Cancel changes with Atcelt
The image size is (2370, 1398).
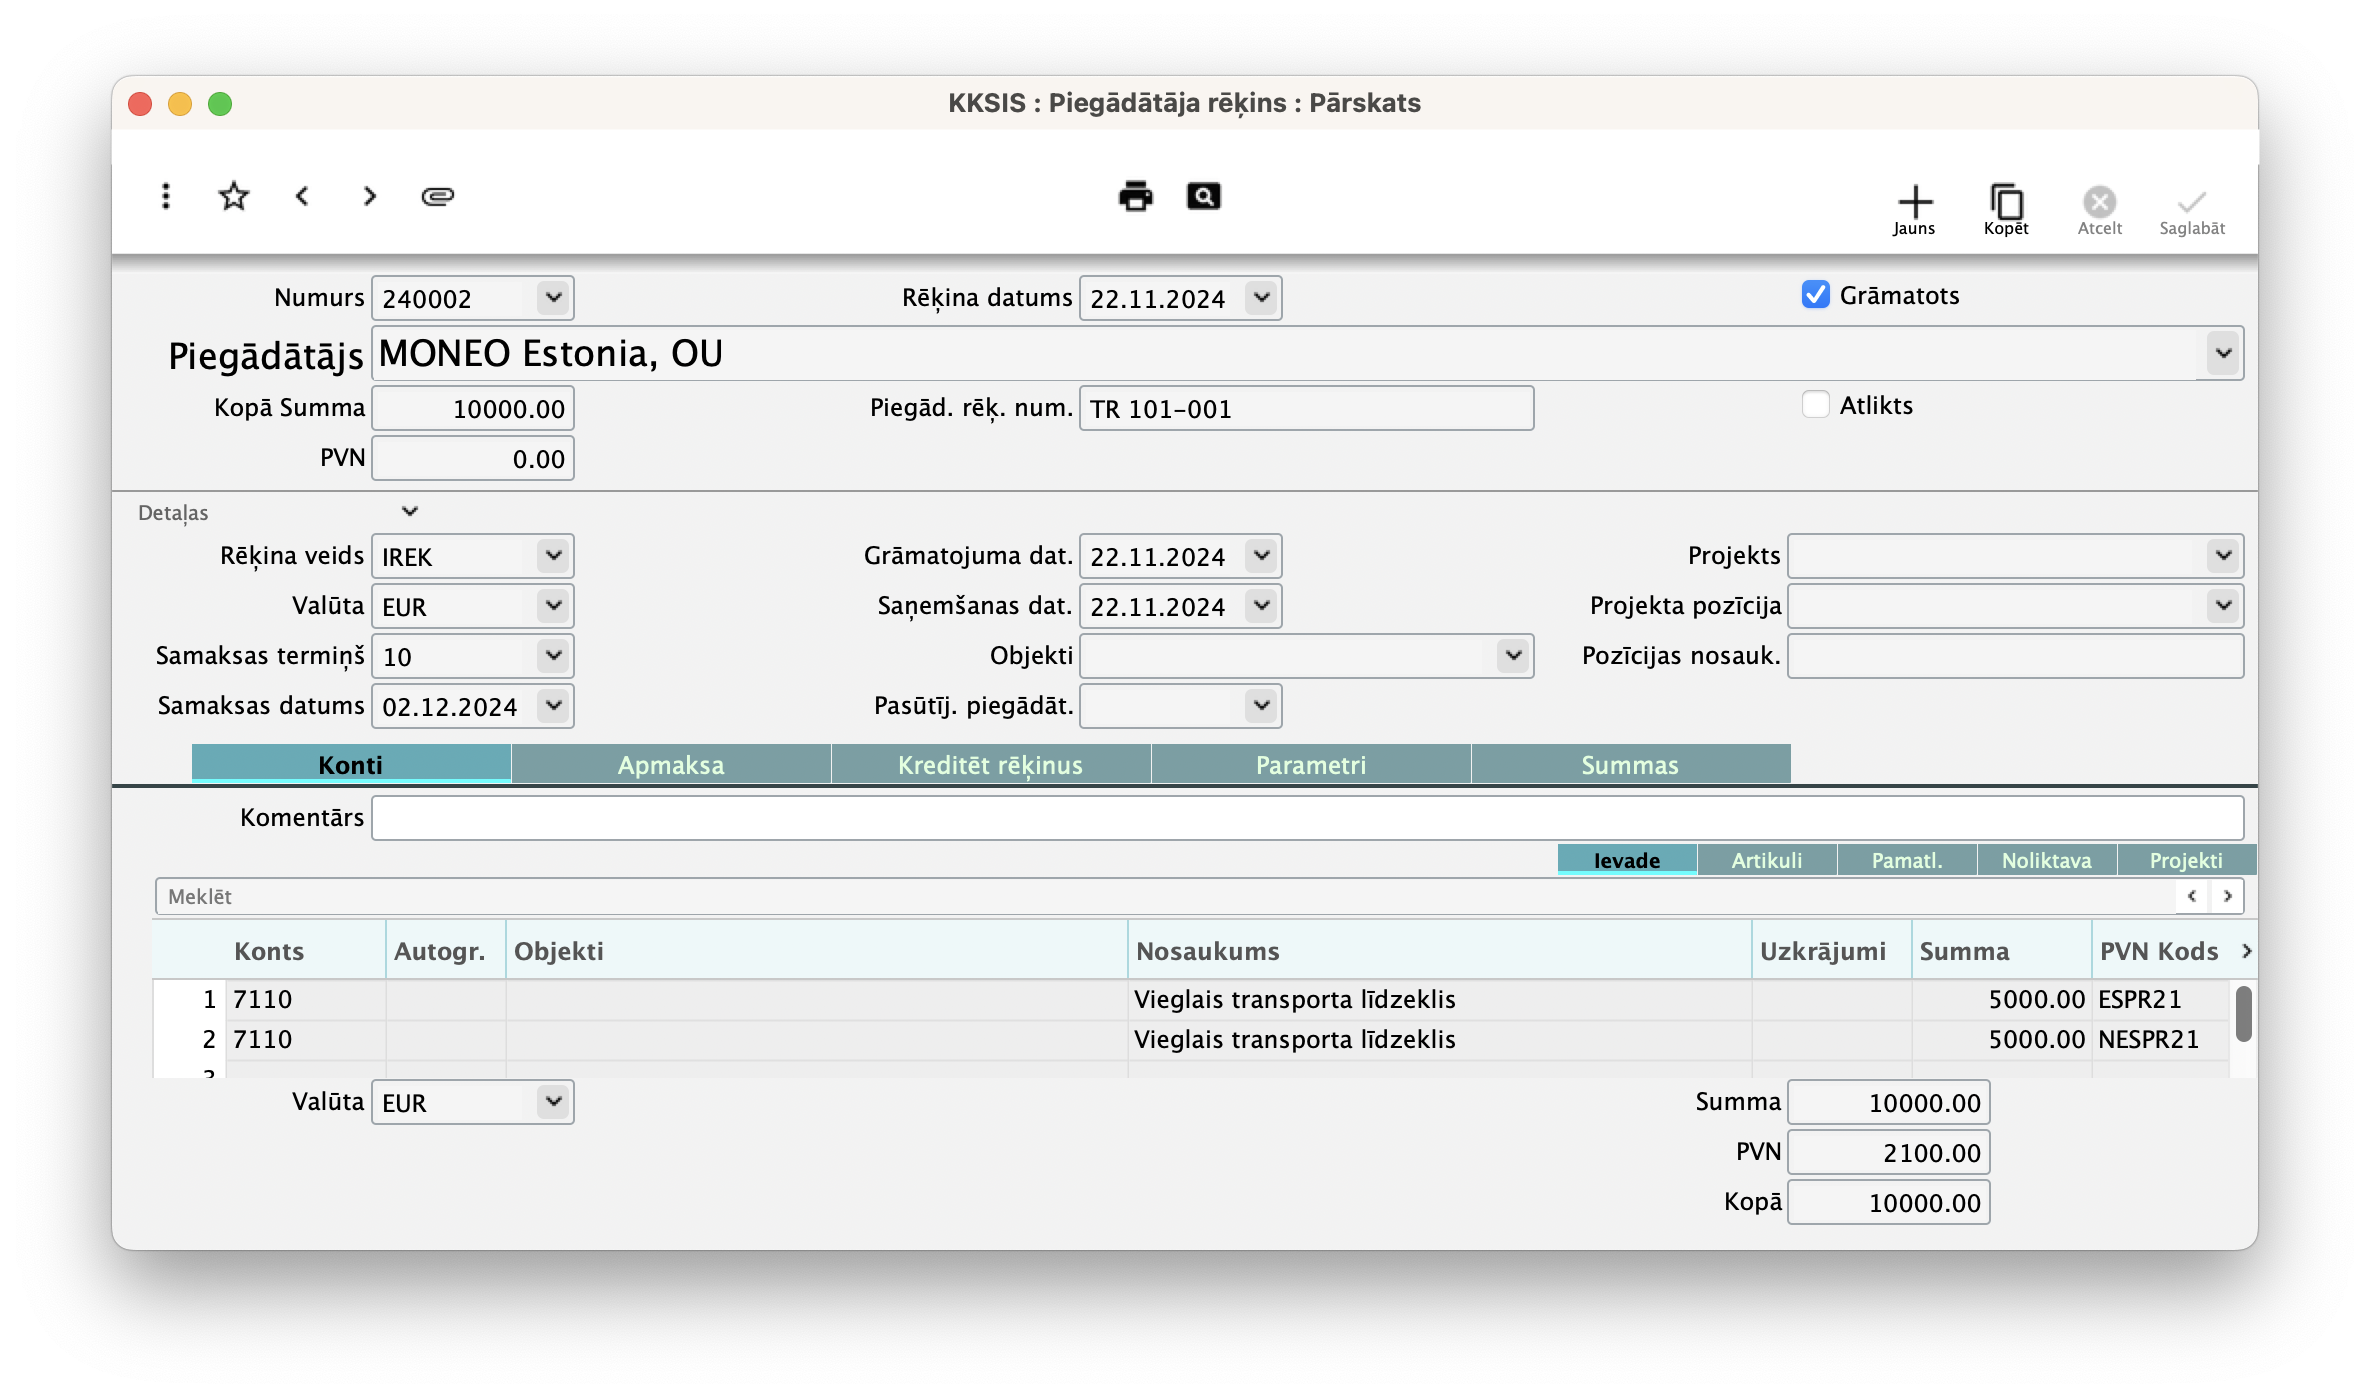point(2099,210)
